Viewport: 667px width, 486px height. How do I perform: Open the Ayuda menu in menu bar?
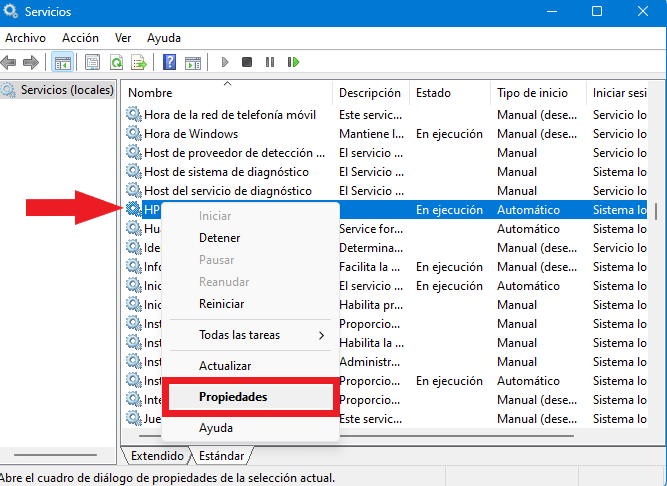(x=164, y=38)
